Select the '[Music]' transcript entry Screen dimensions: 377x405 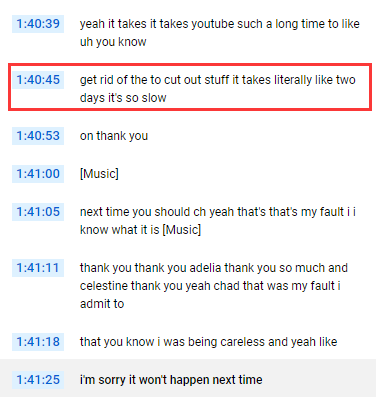pos(188,174)
